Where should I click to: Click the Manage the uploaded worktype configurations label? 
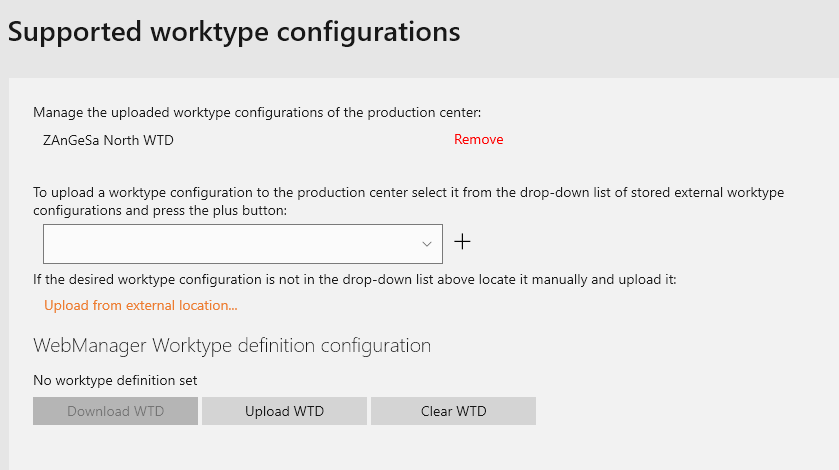point(257,112)
